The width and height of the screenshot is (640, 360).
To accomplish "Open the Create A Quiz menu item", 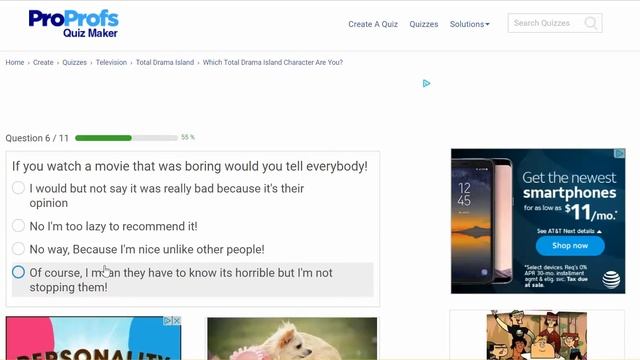I will (373, 24).
